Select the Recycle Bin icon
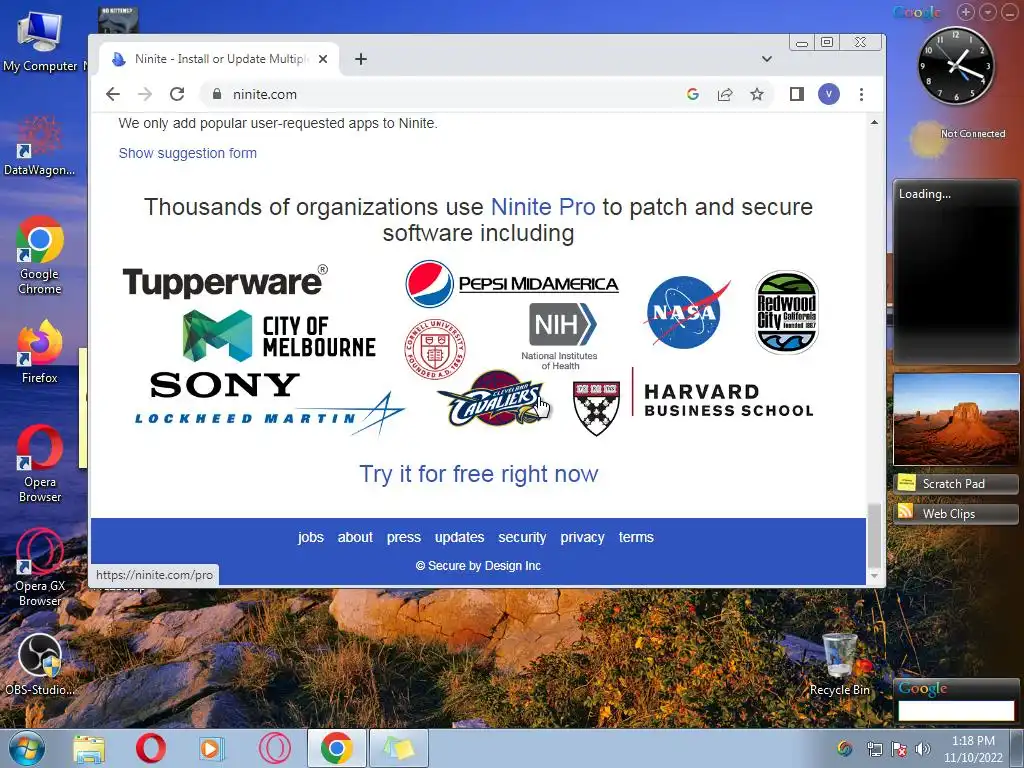Image resolution: width=1024 pixels, height=768 pixels. click(839, 665)
